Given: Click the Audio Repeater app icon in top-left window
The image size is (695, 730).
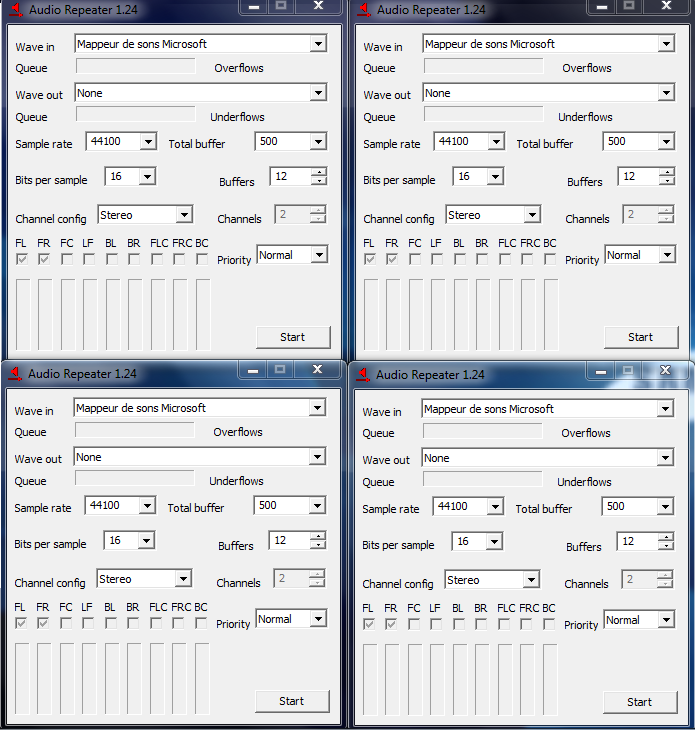Looking at the screenshot, I should (x=16, y=9).
